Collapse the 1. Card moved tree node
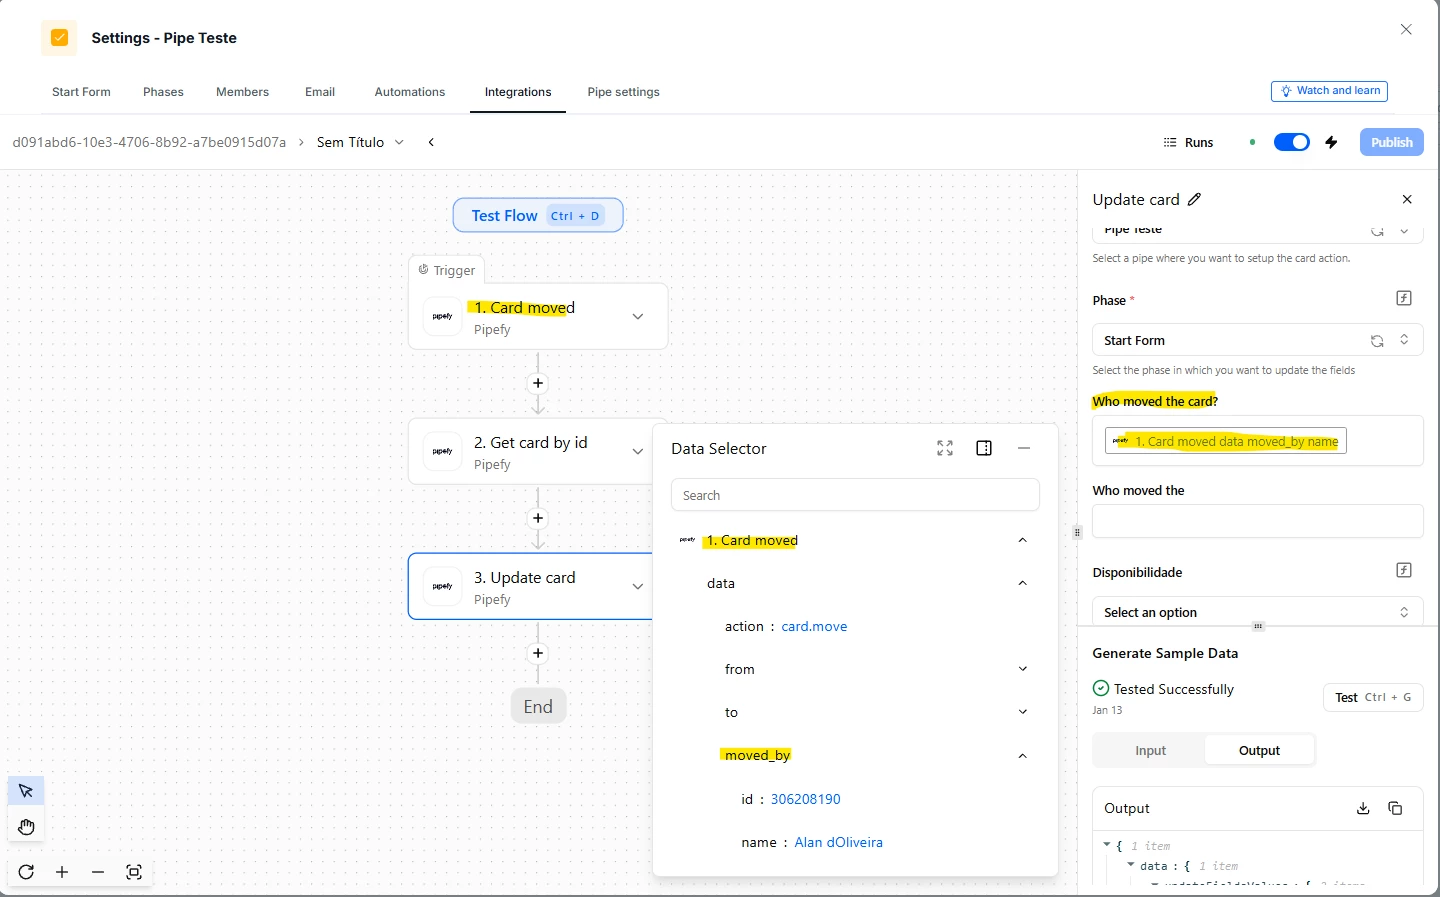1440x897 pixels. 1022,540
